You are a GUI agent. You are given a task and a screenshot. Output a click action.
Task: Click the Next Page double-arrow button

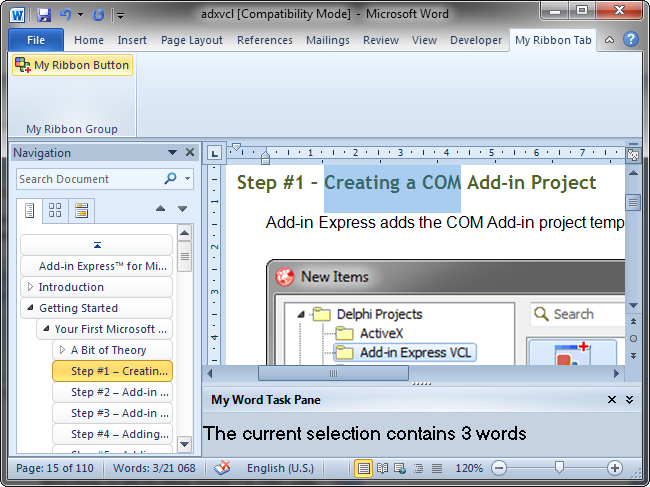[633, 356]
